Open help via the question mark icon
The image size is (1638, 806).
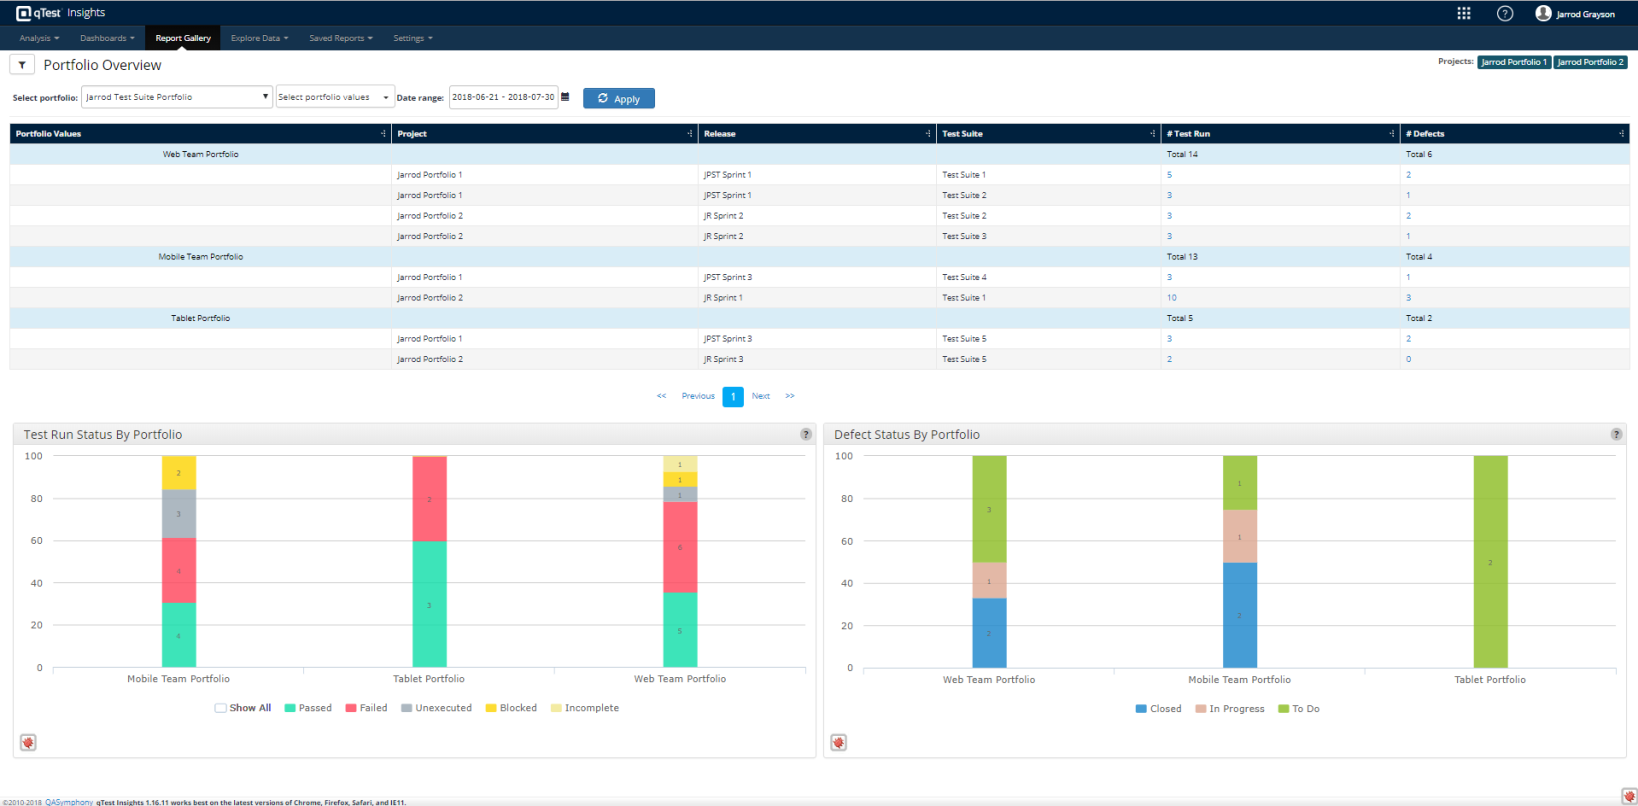1504,13
